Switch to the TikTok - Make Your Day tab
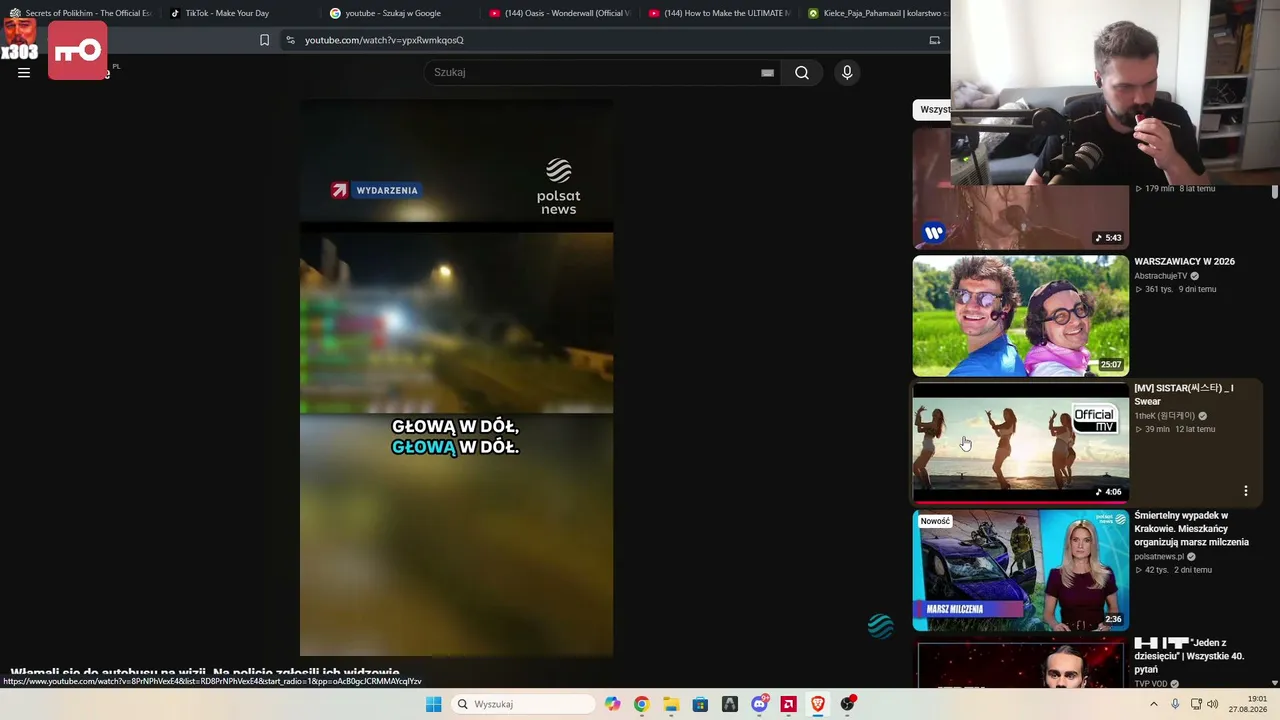Viewport: 1280px width, 720px height. click(x=227, y=13)
